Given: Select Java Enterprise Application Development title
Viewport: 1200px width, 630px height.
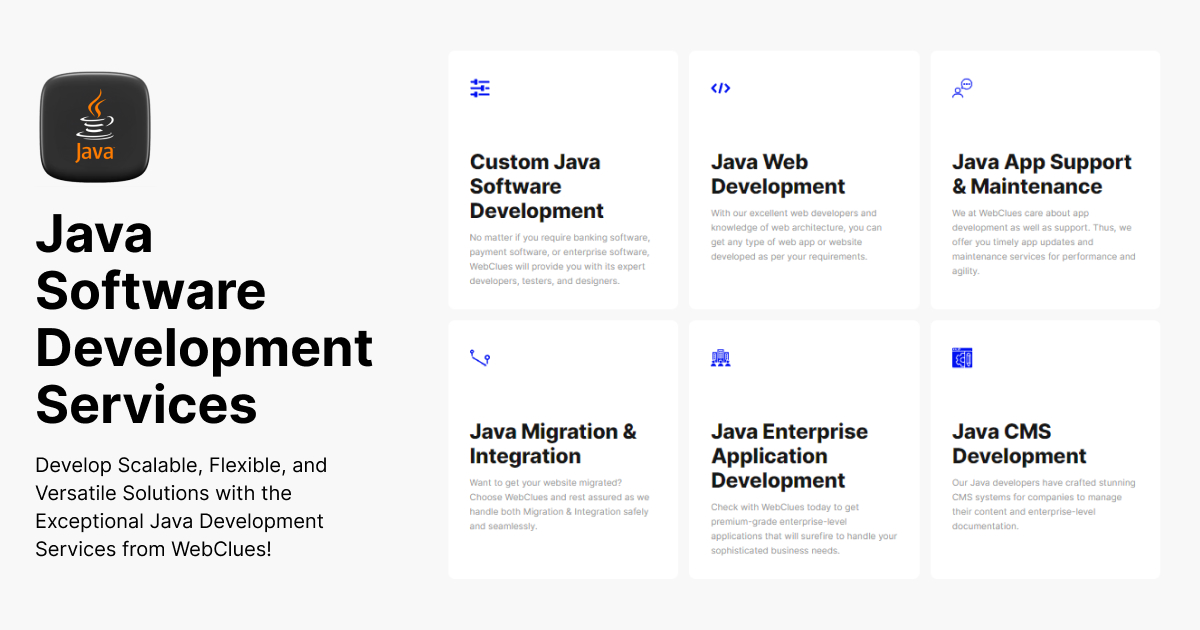Looking at the screenshot, I should click(789, 456).
